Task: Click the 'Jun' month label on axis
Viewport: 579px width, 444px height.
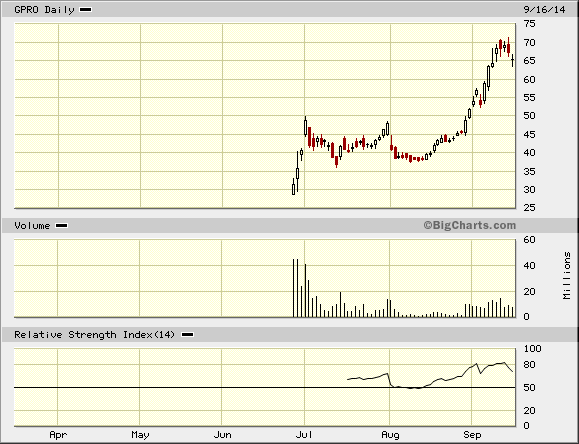Action: [223, 435]
